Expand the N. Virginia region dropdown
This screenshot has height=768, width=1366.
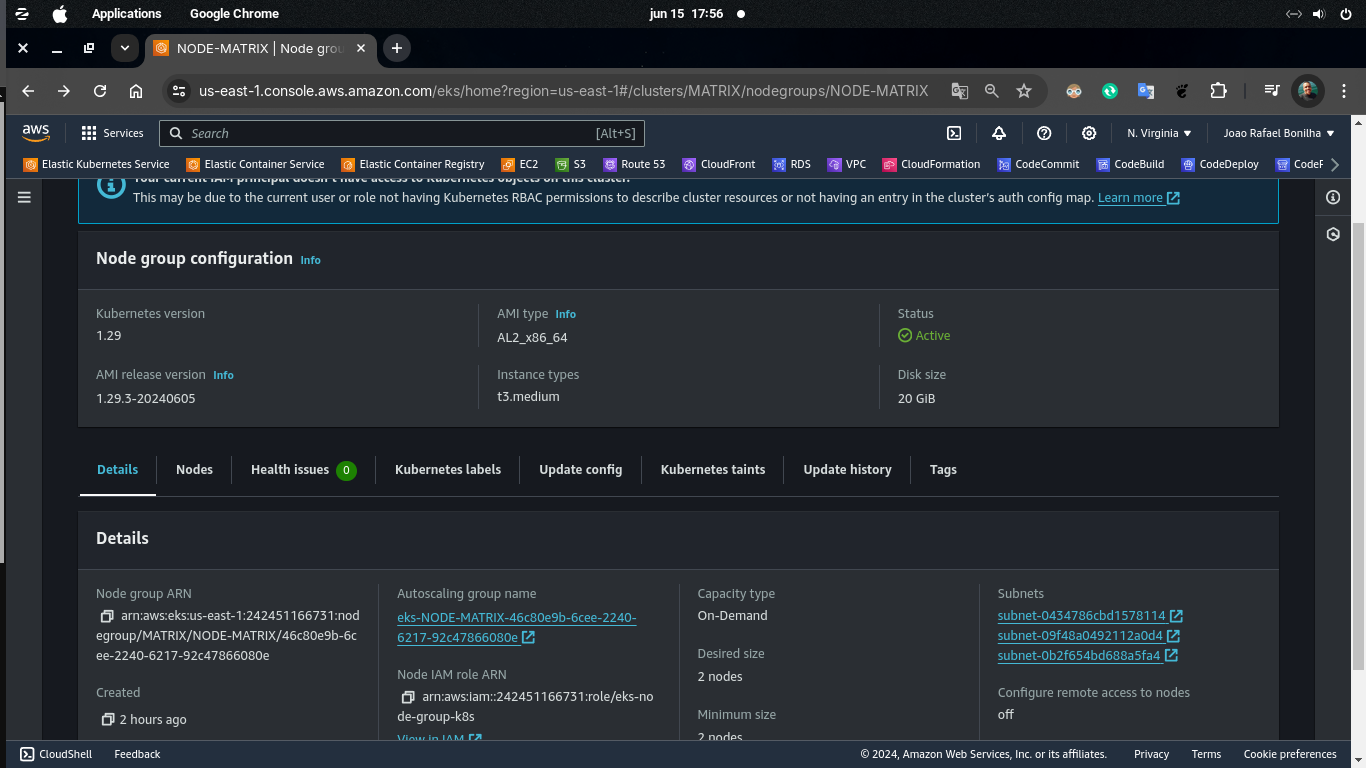pos(1159,133)
